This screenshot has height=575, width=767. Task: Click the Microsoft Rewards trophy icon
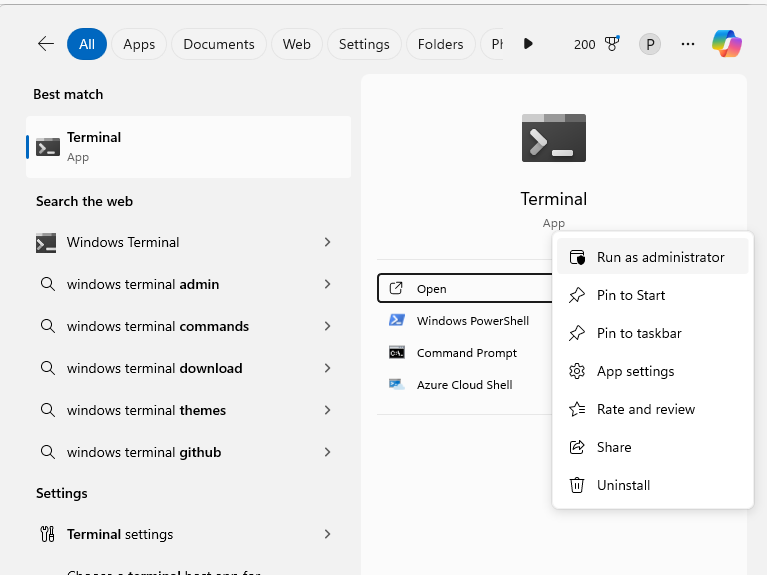coord(612,44)
